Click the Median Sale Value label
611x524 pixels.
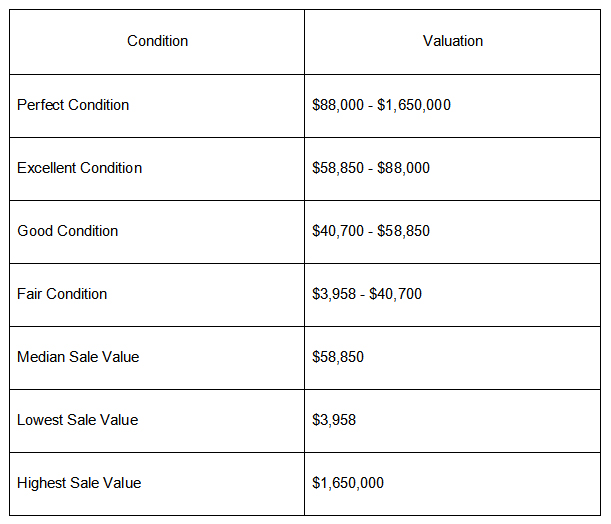pos(78,357)
